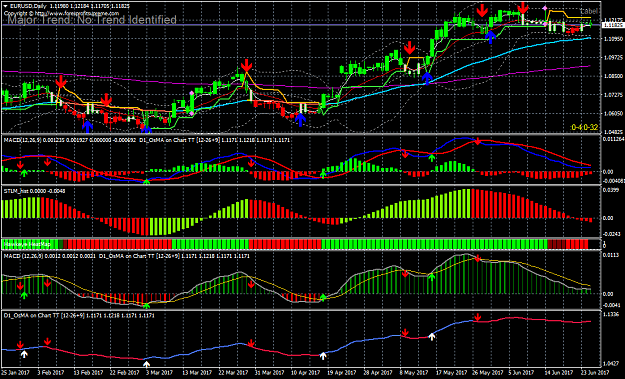
Task: Click the 1.09950 price scale label
Action: click(x=613, y=39)
